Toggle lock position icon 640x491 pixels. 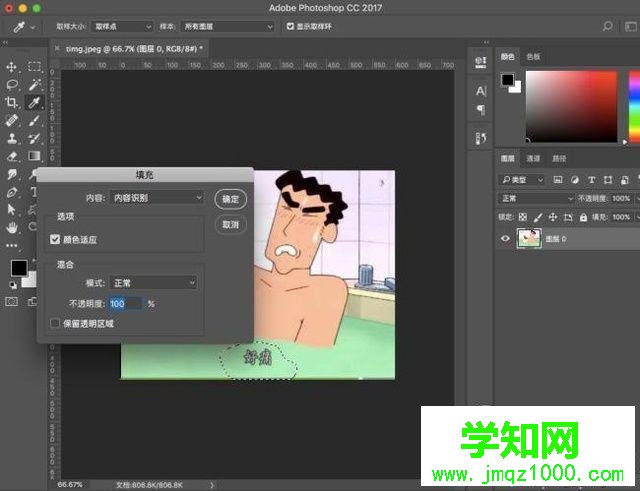click(553, 217)
